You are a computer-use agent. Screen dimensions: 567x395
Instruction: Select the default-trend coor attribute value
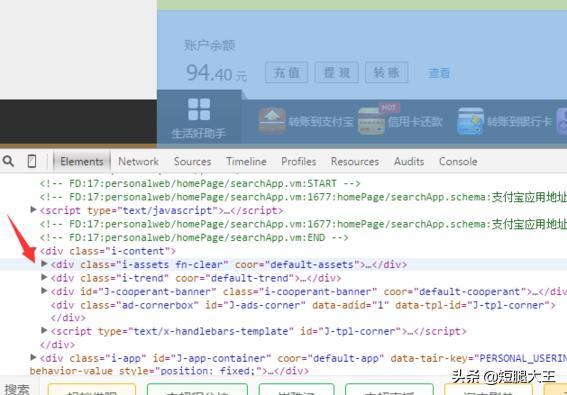pyautogui.click(x=253, y=278)
